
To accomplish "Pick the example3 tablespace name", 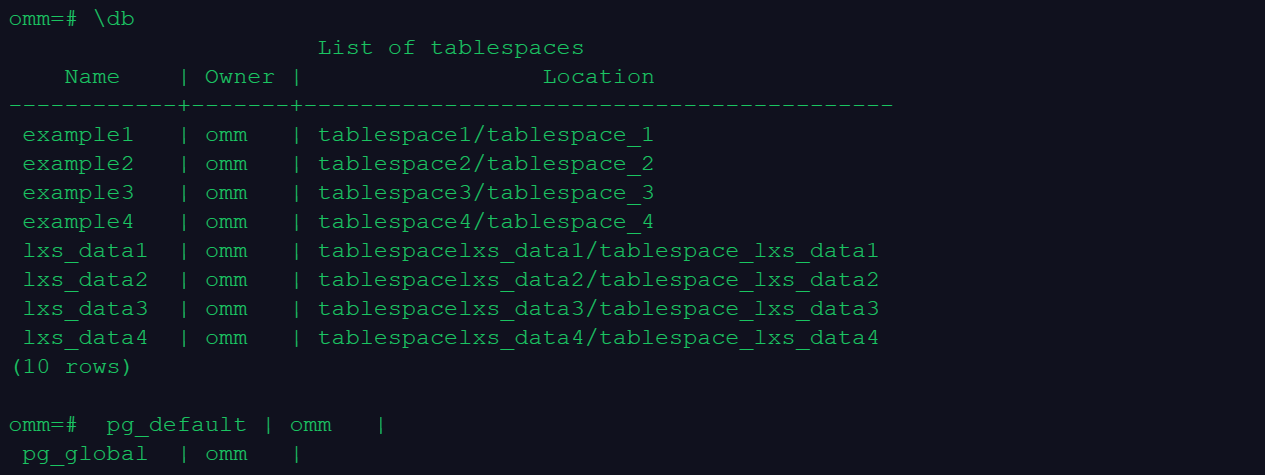I will [x=78, y=193].
